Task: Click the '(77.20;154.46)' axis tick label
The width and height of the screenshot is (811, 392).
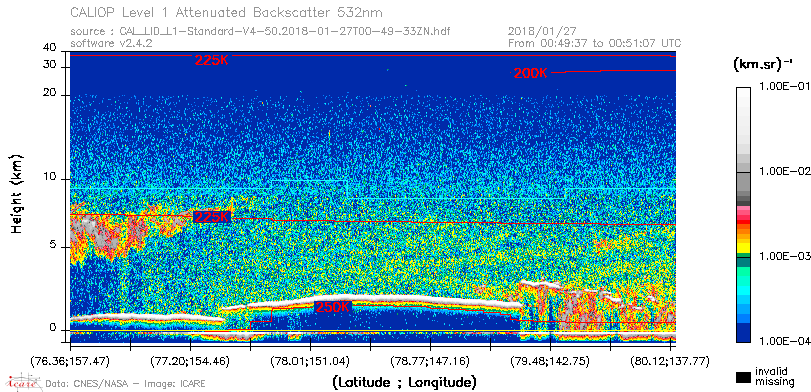Action: click(x=190, y=360)
